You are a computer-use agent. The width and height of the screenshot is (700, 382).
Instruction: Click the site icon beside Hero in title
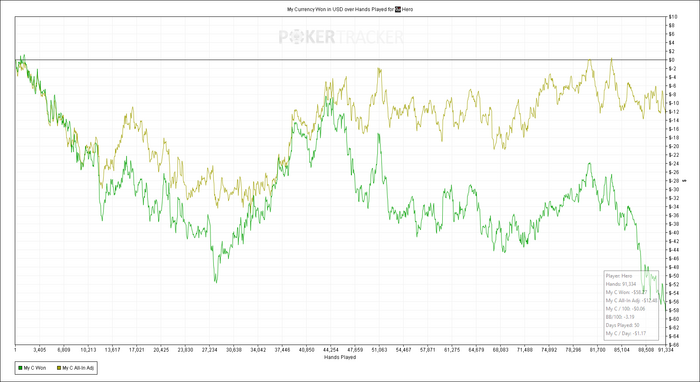398,9
